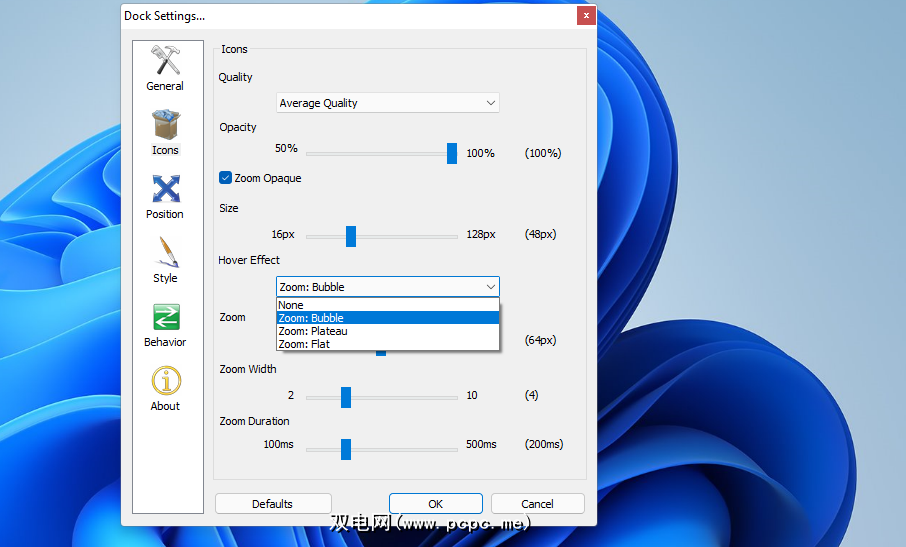Open the General settings icon
Viewport: 906px width, 547px height.
[x=165, y=62]
